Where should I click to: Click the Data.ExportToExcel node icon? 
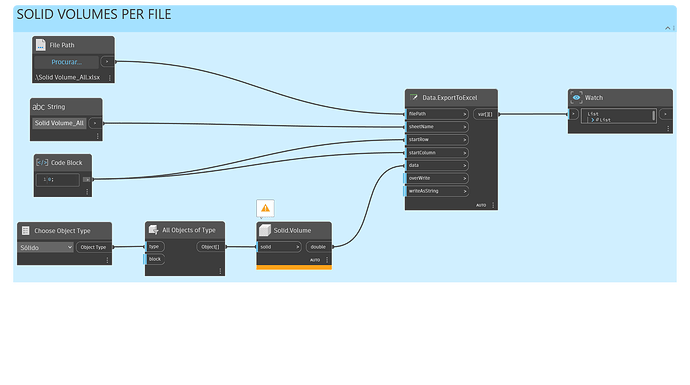coord(414,97)
